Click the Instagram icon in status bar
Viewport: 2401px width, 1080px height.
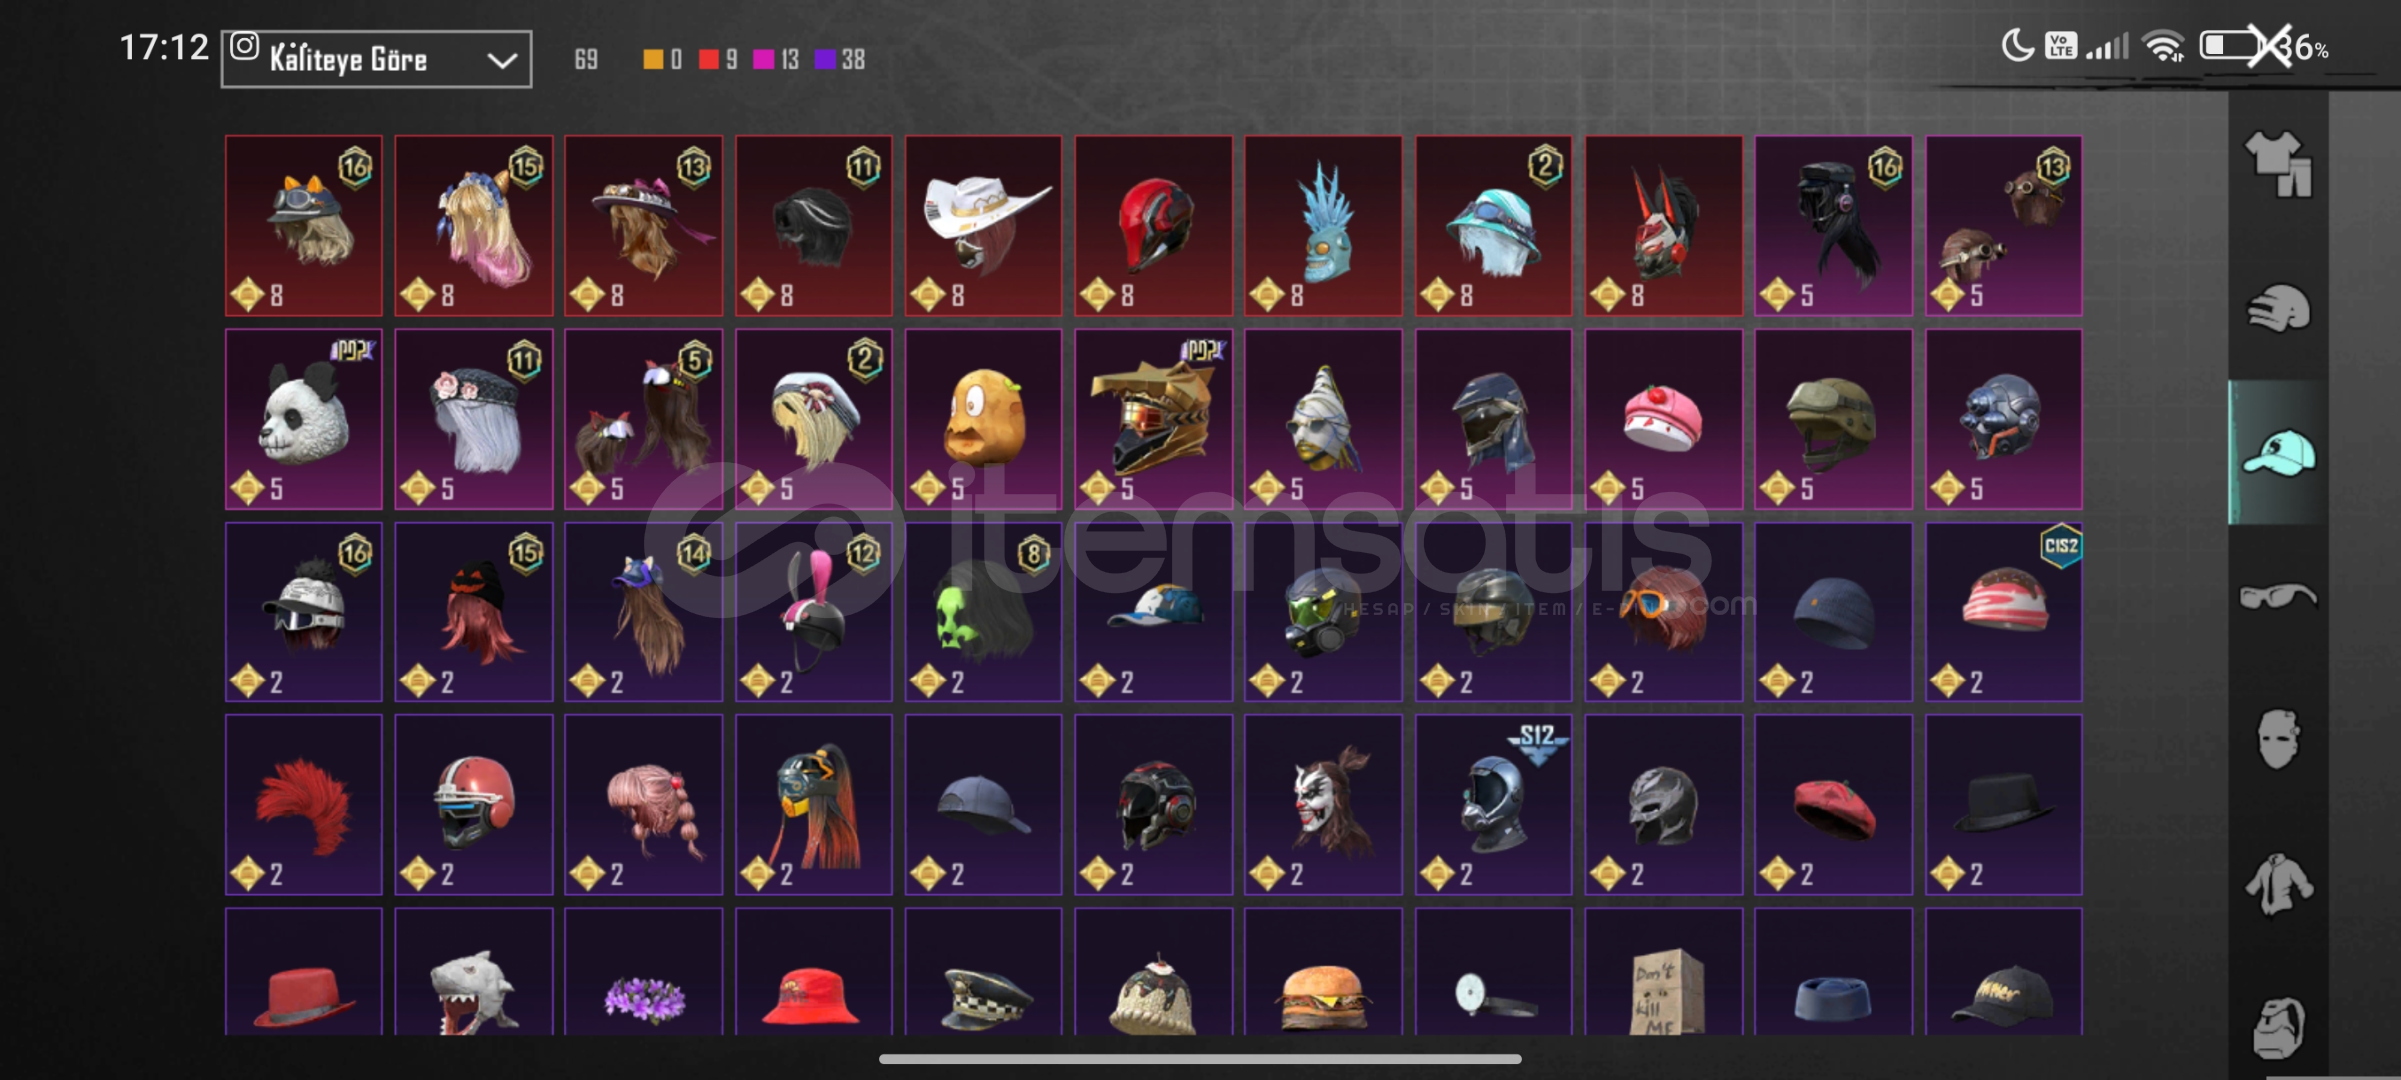tap(245, 46)
